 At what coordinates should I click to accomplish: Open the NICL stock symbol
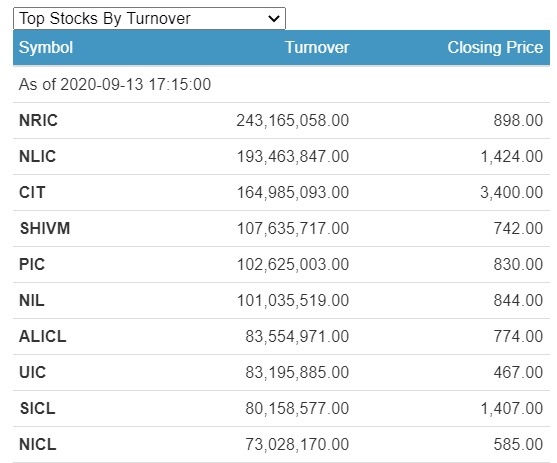point(38,445)
